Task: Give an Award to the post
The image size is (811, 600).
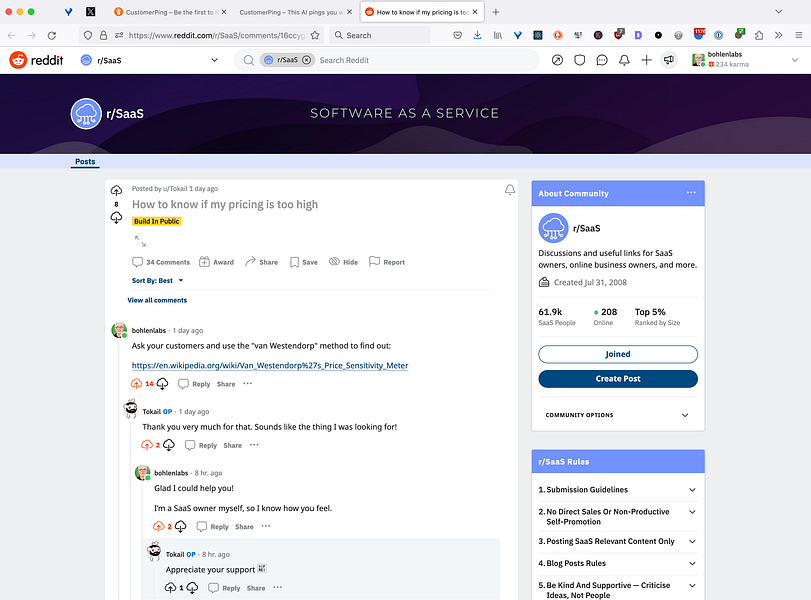Action: pyautogui.click(x=216, y=262)
